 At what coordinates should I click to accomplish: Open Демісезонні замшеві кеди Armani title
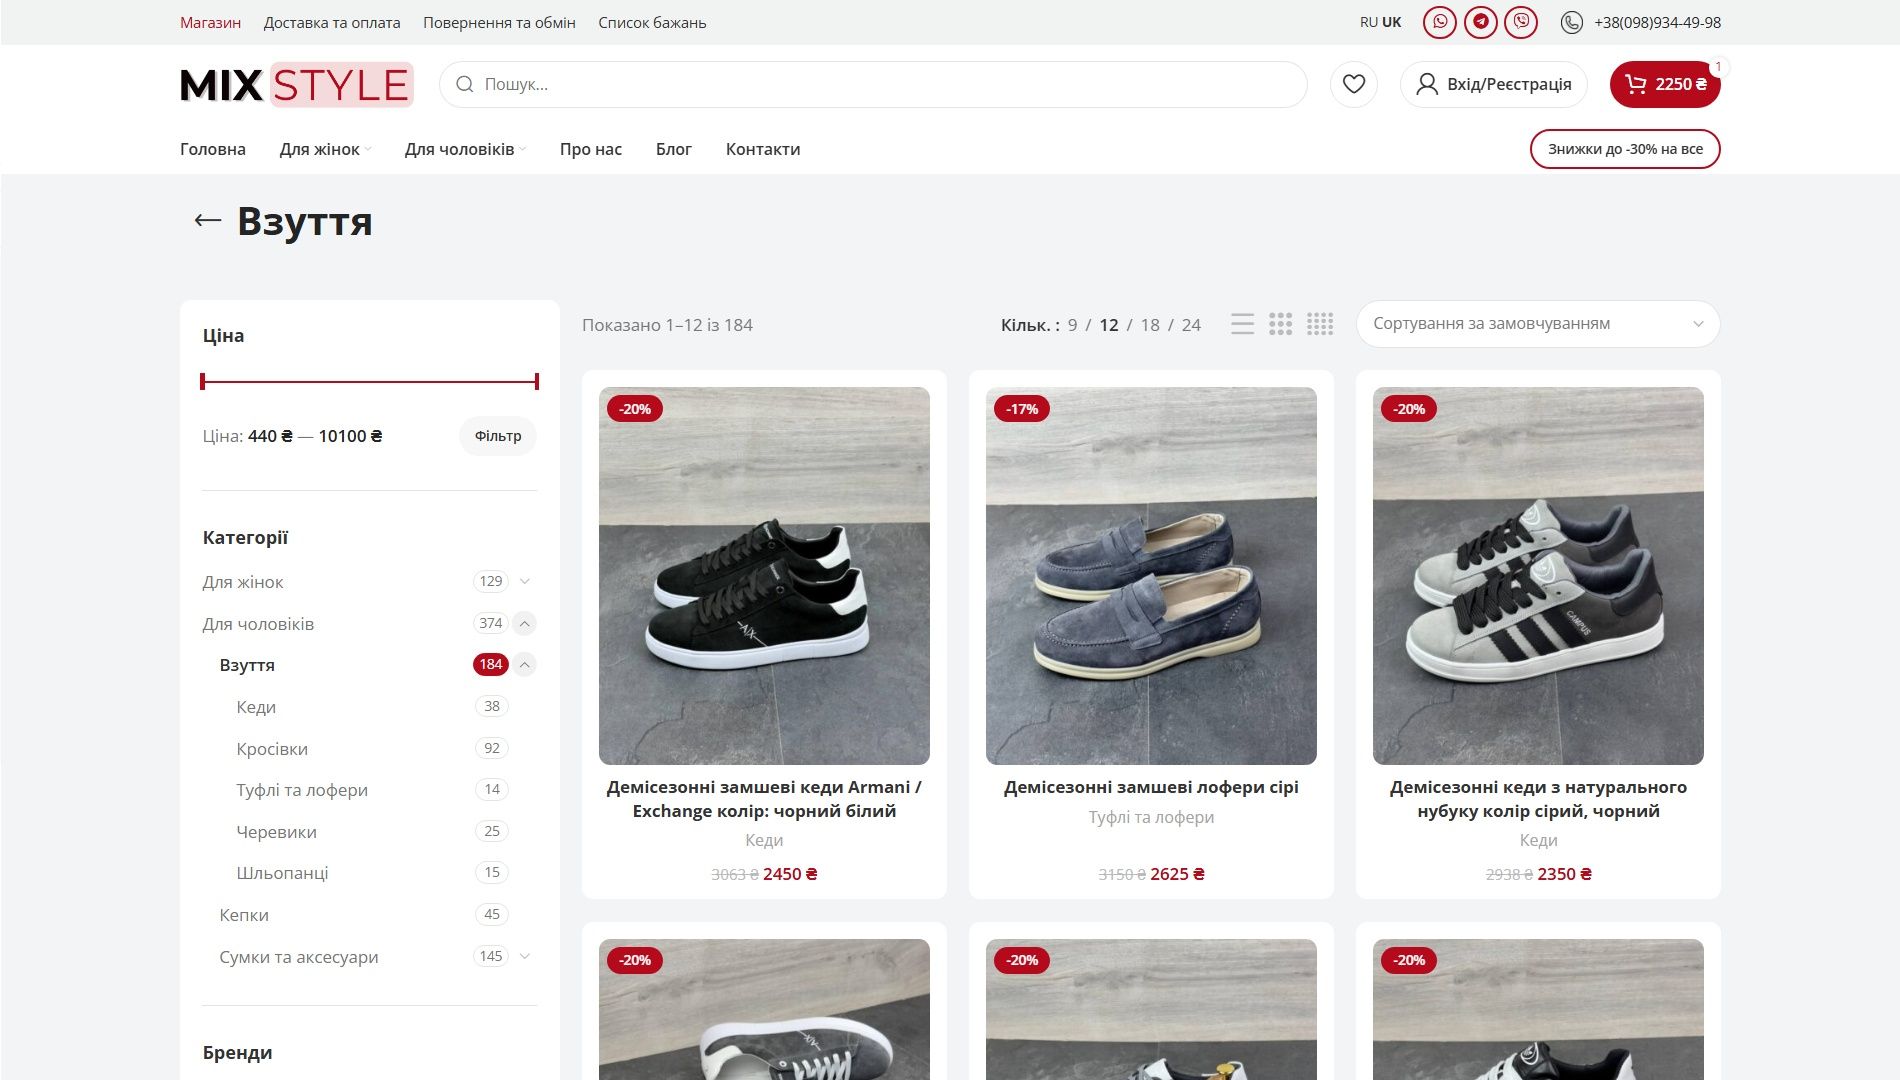tap(764, 799)
